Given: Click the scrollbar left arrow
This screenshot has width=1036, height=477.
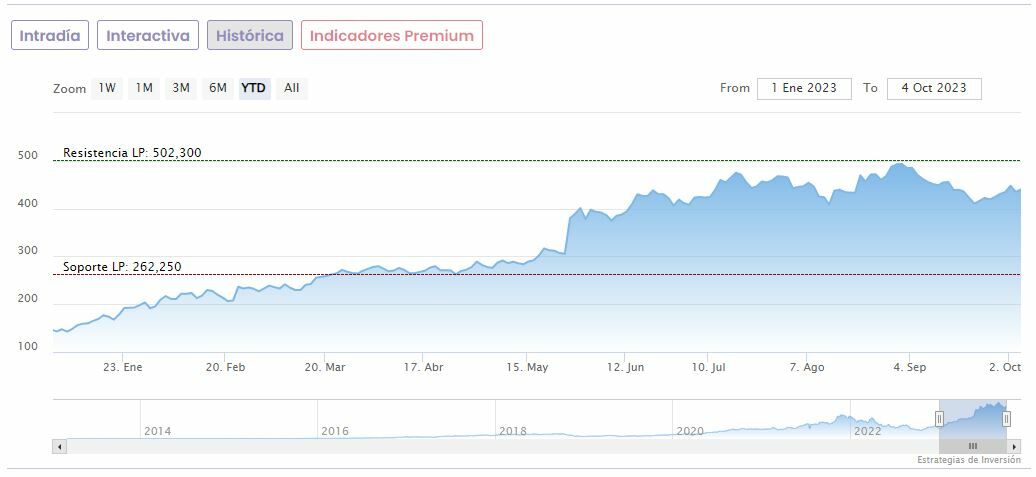Looking at the screenshot, I should [x=59, y=446].
